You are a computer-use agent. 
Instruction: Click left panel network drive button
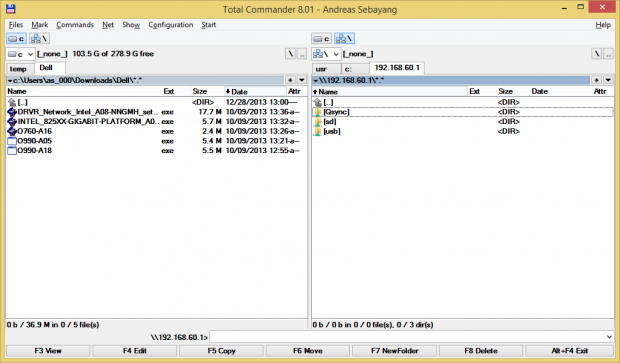click(x=39, y=38)
